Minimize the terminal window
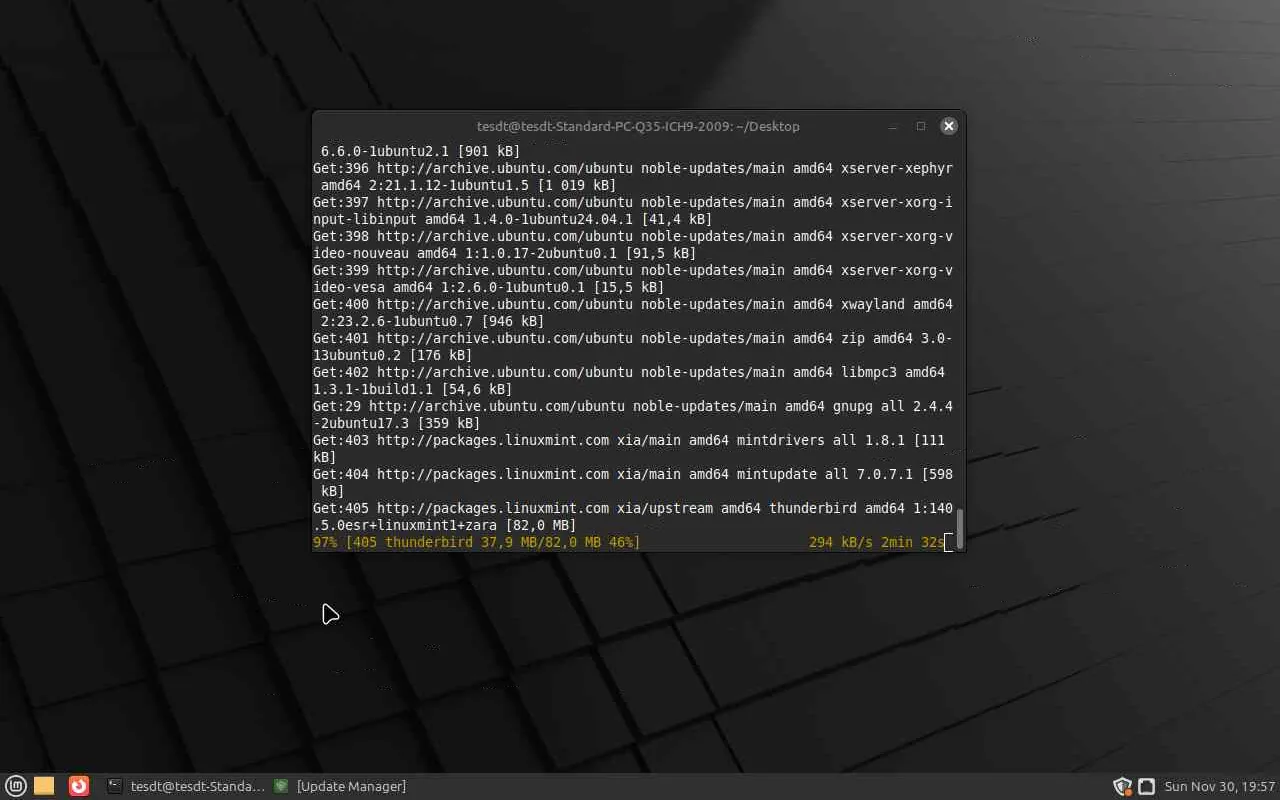This screenshot has width=1280, height=800. [893, 126]
